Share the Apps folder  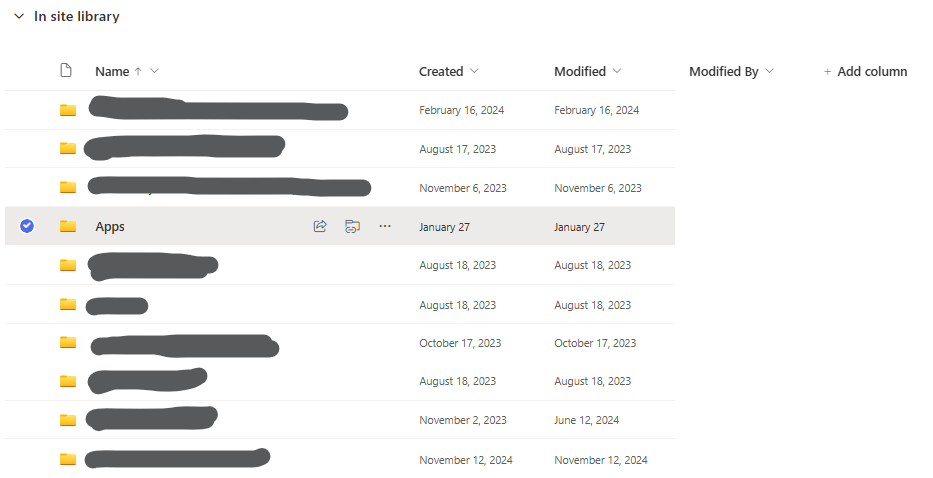[320, 227]
